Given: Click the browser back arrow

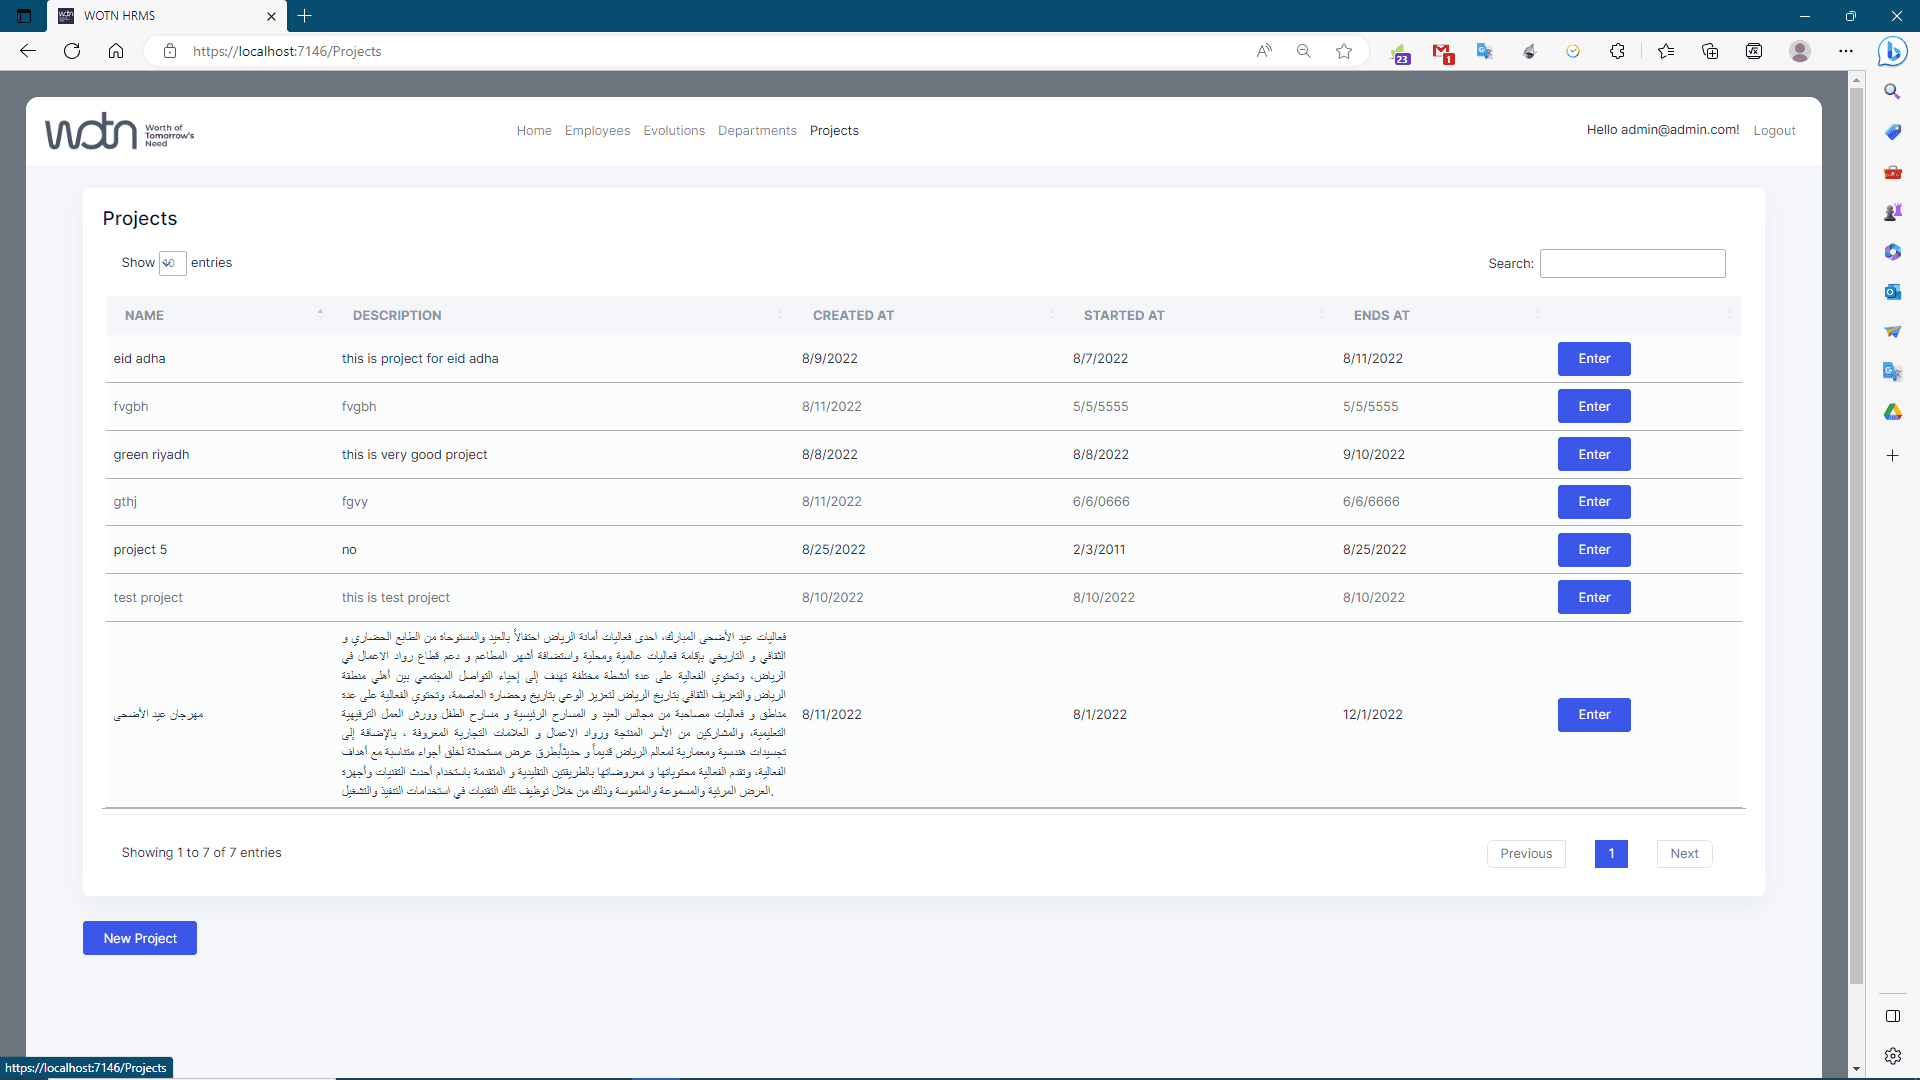Looking at the screenshot, I should tap(28, 51).
